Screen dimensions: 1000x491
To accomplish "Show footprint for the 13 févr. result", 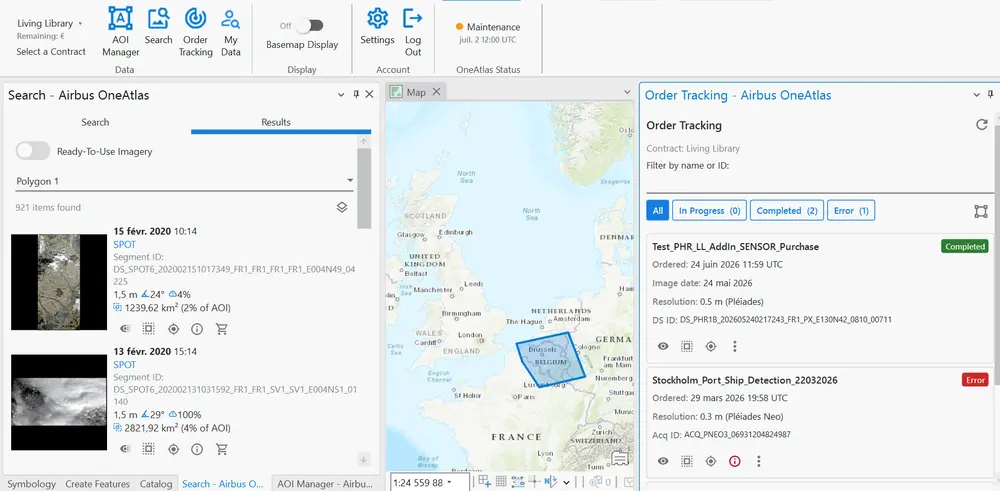I will tap(149, 449).
